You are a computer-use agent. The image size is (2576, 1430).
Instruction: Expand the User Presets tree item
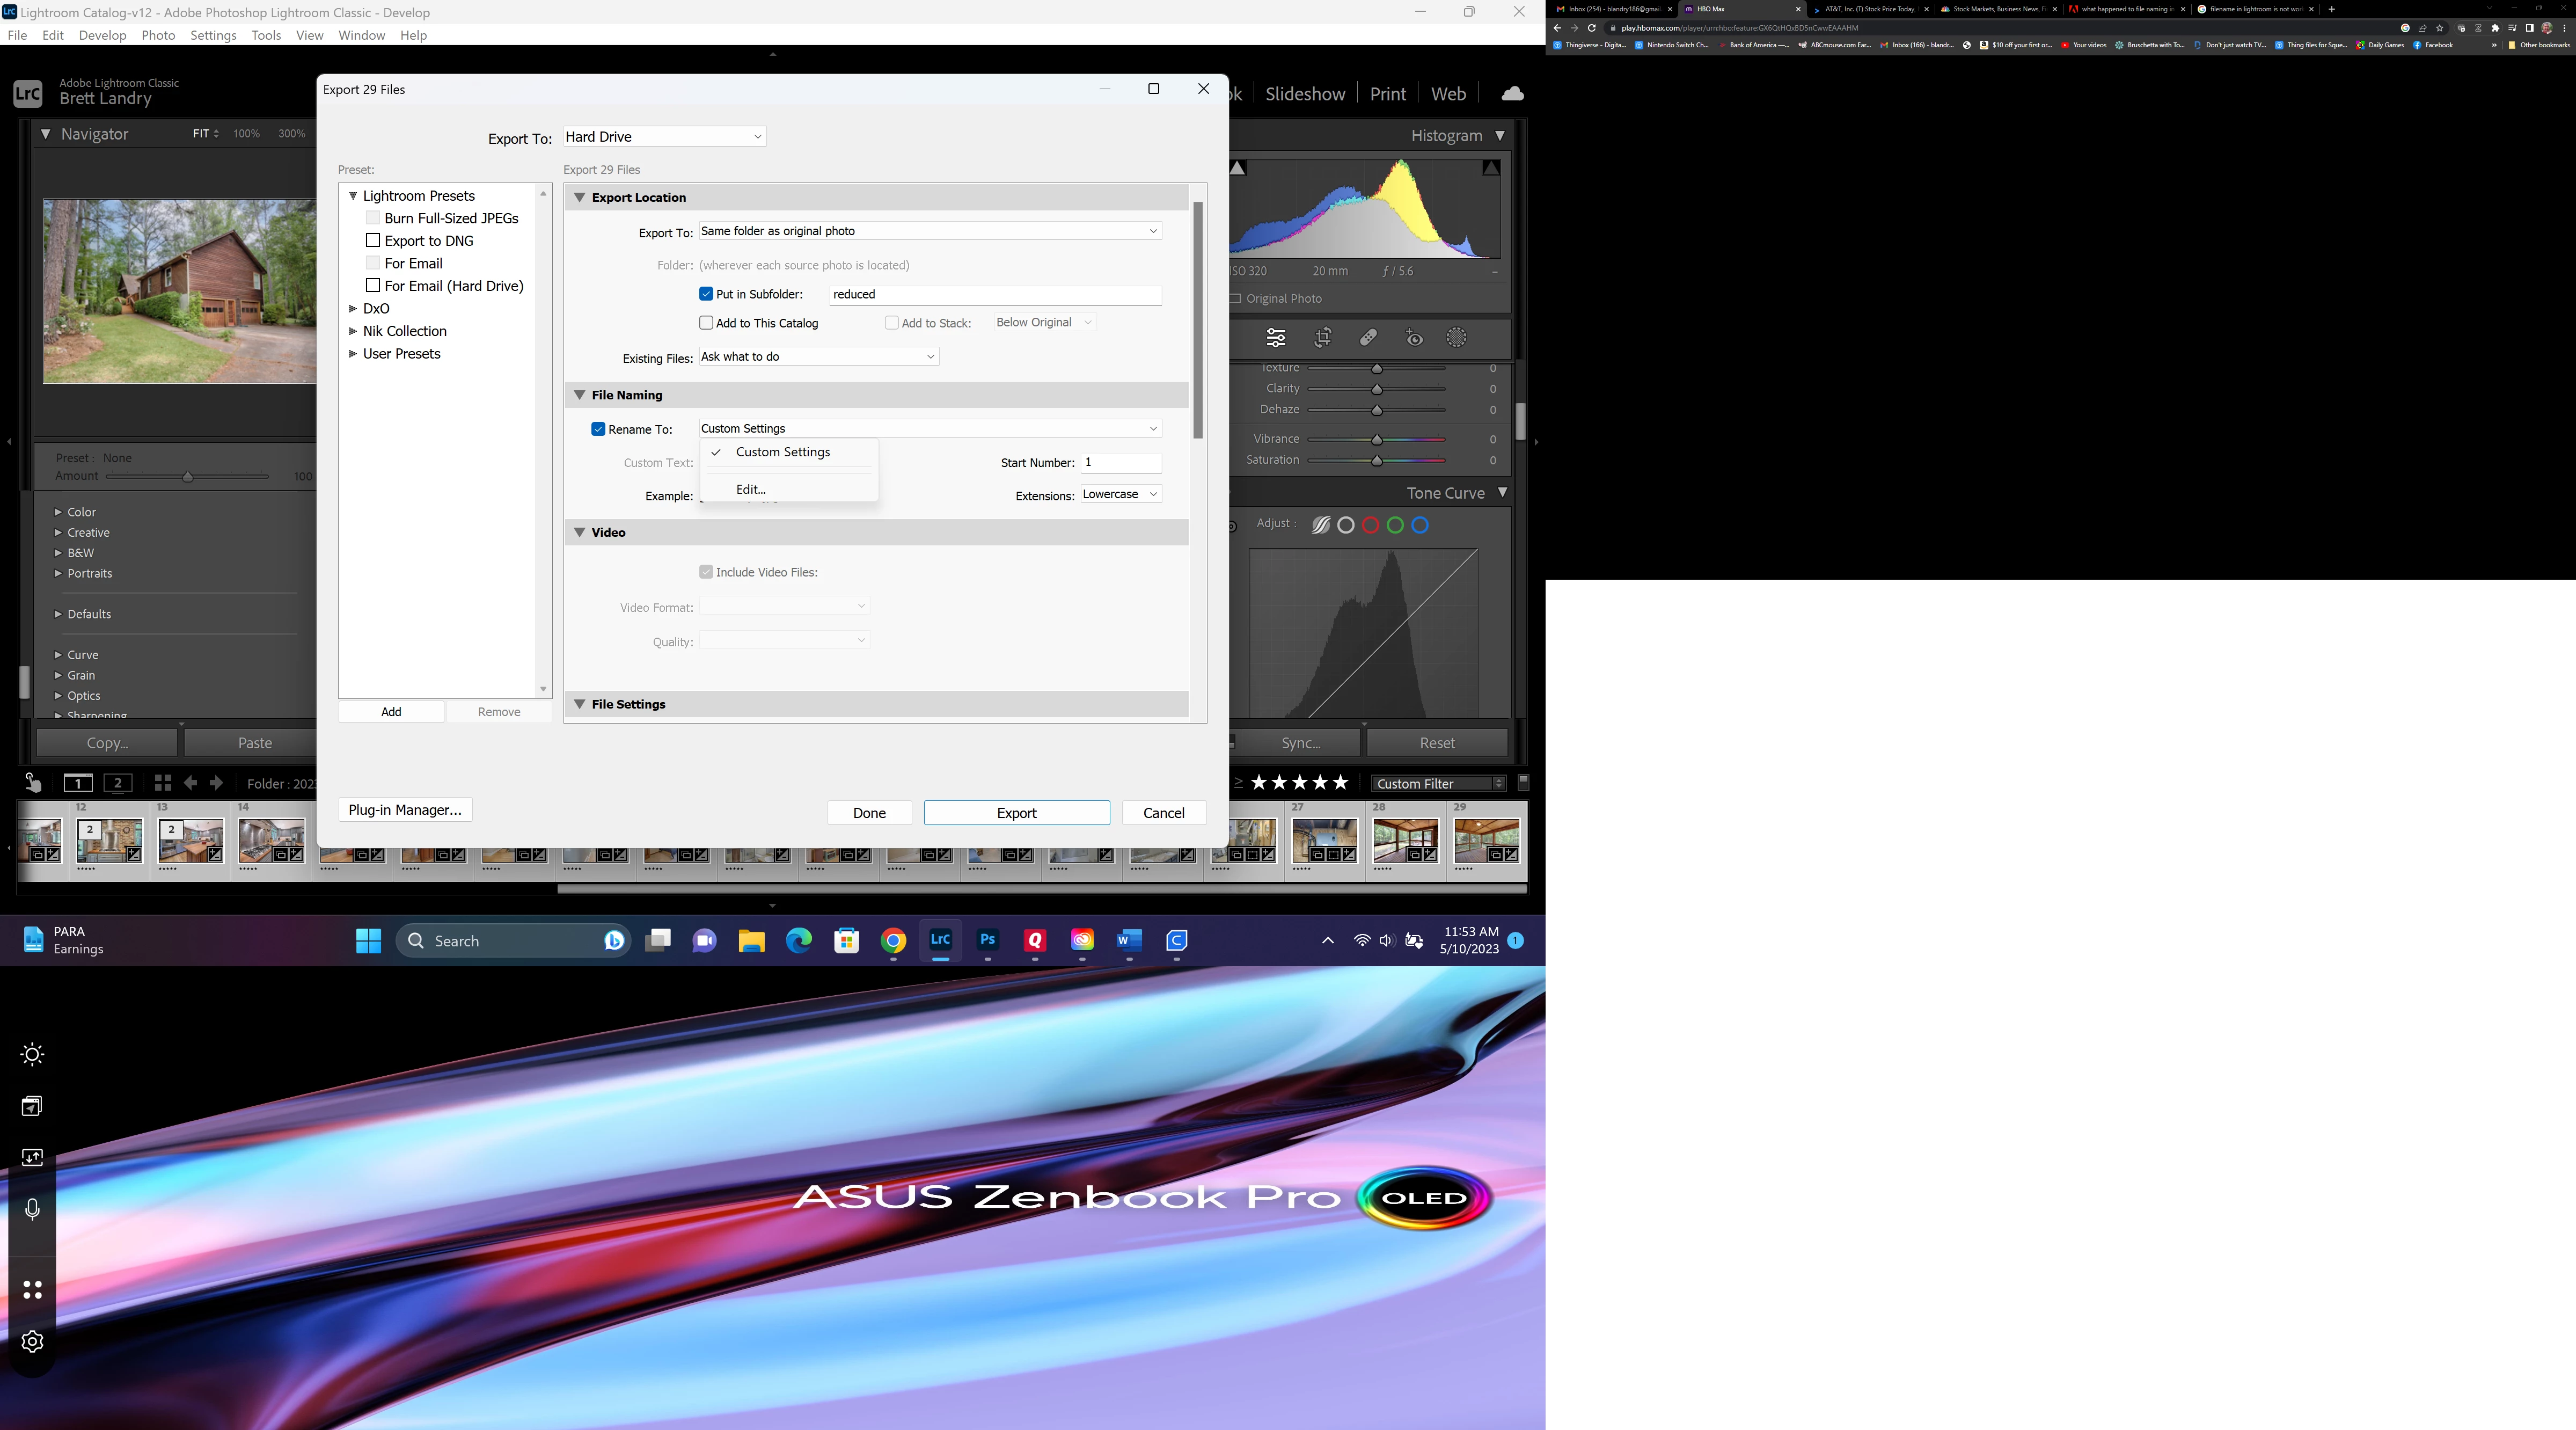point(353,354)
